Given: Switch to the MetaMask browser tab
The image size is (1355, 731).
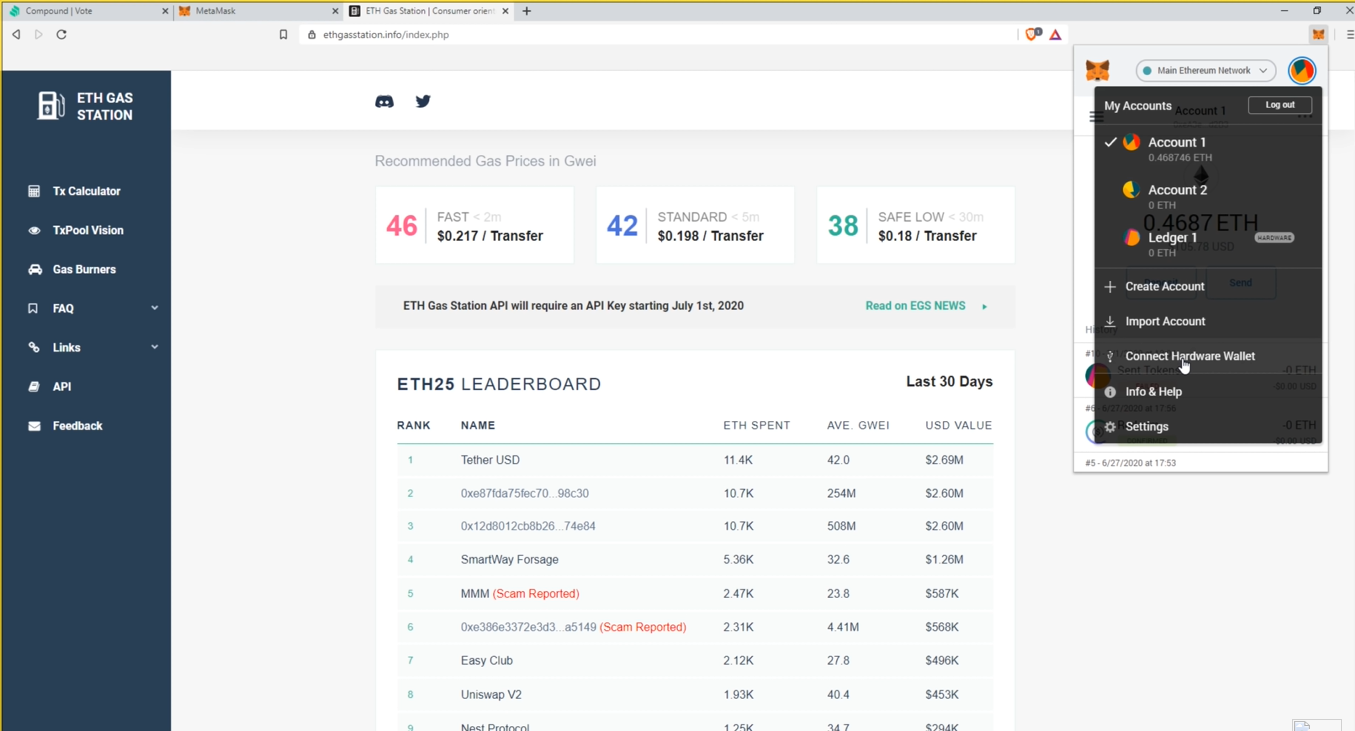Looking at the screenshot, I should [258, 11].
